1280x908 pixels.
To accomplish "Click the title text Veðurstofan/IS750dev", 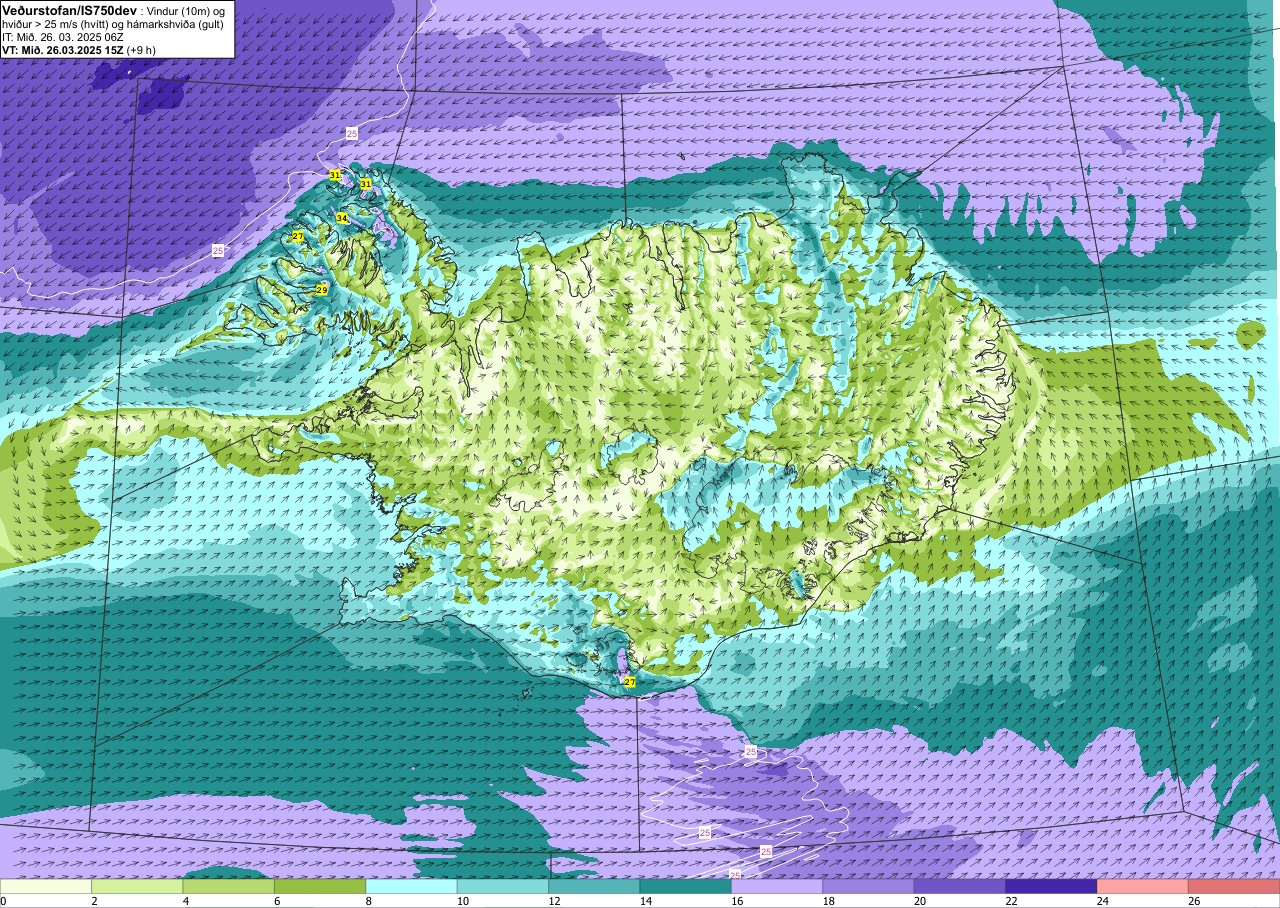I will [70, 9].
